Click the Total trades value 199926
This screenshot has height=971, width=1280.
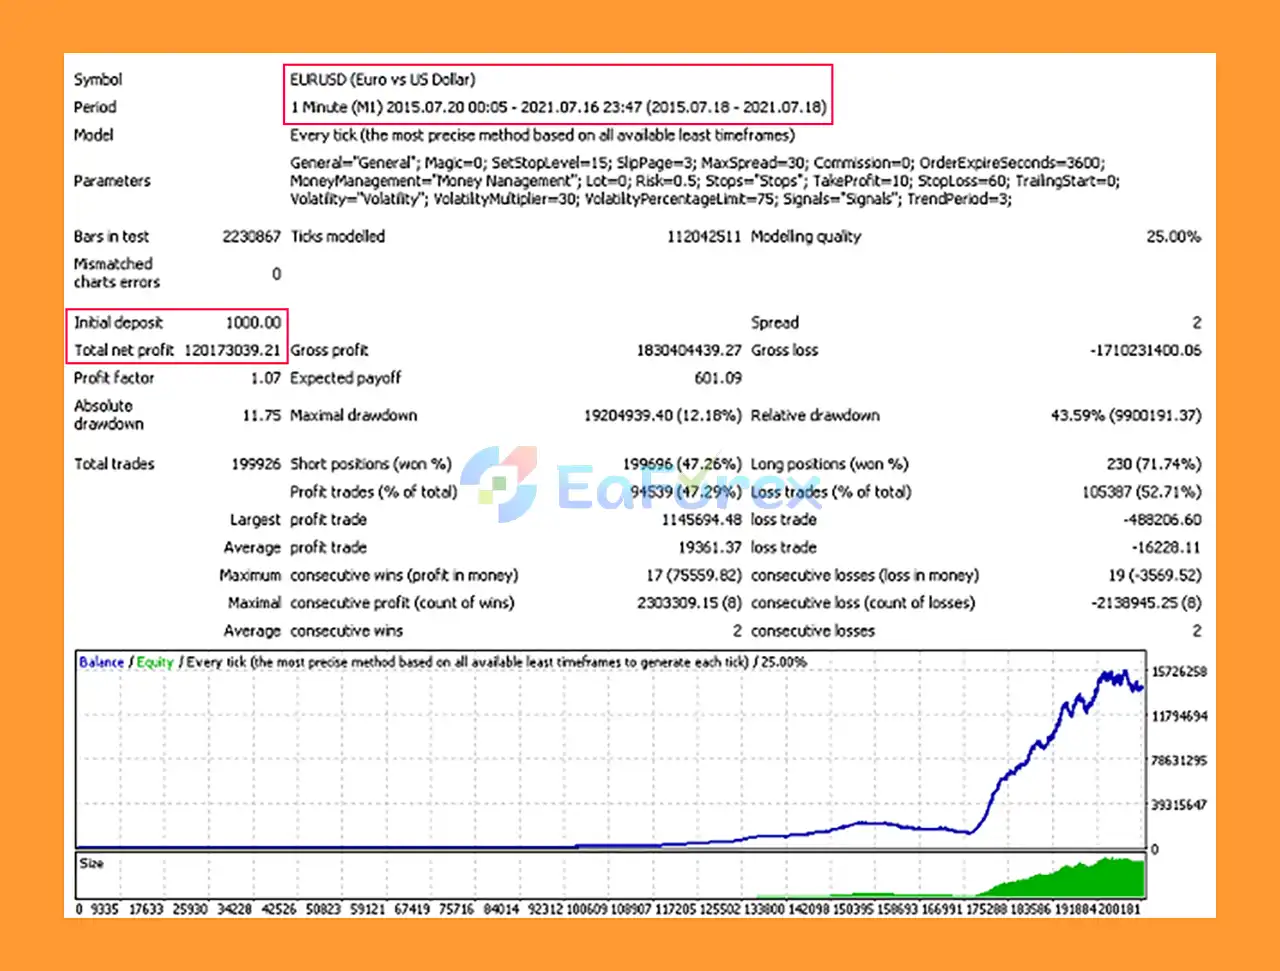255,464
